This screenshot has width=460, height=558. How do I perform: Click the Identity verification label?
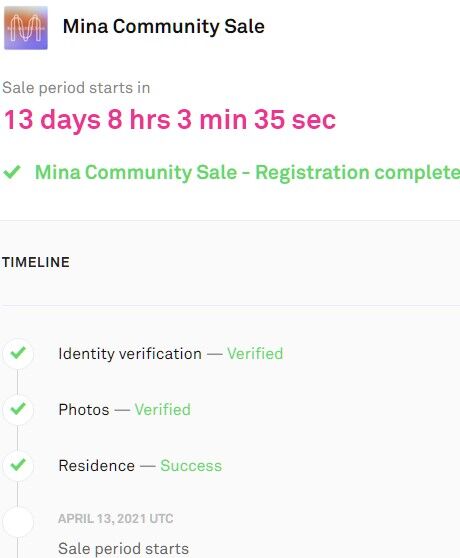(130, 354)
